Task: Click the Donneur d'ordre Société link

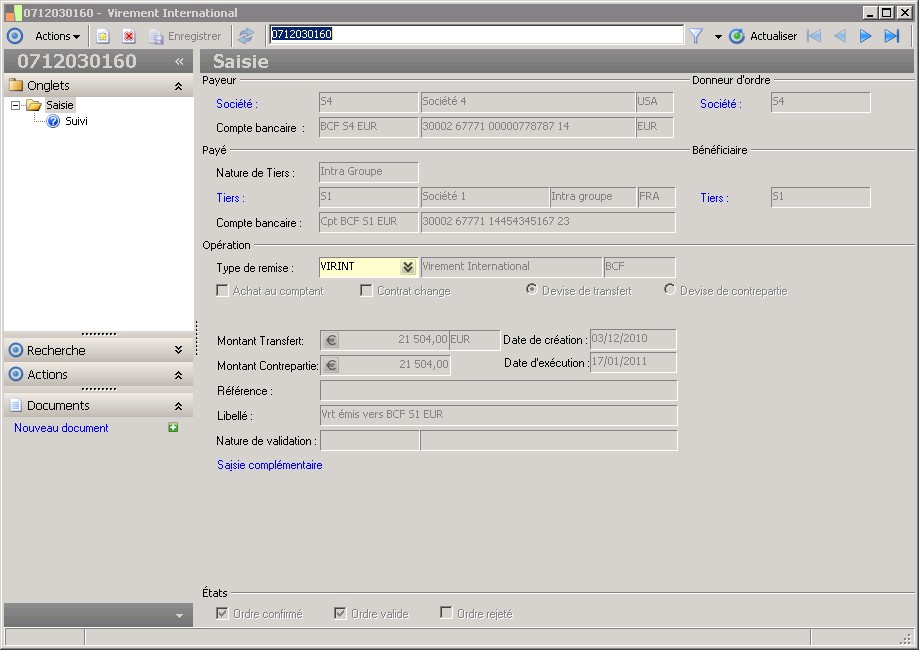Action: coord(721,104)
